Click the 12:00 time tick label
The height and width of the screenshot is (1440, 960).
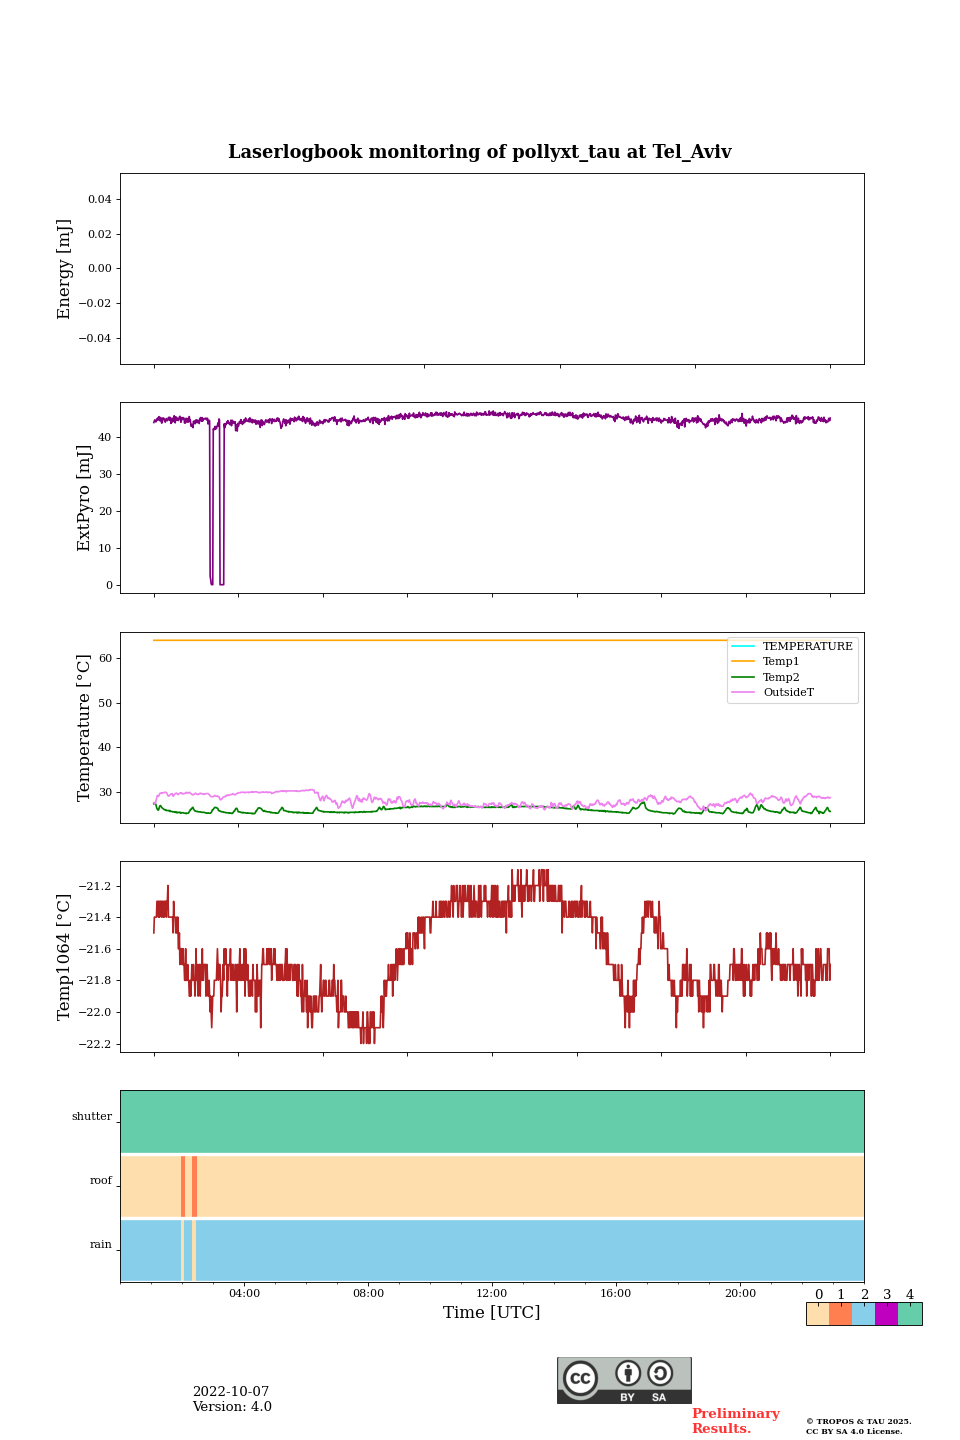[x=492, y=1294]
